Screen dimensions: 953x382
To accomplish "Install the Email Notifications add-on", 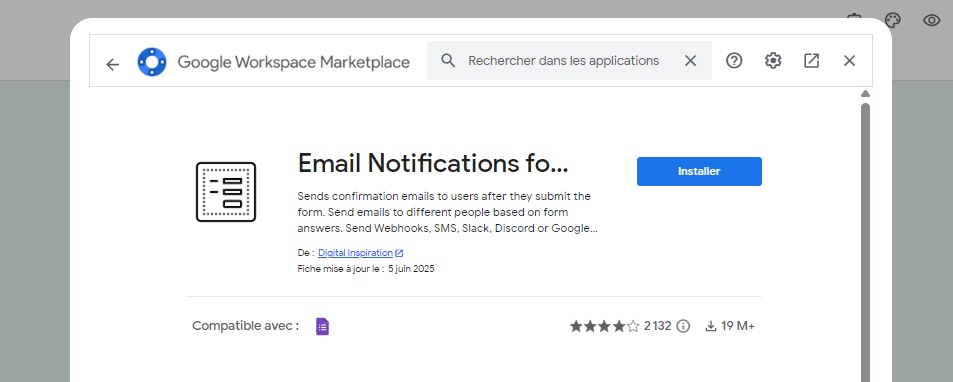I will click(699, 171).
